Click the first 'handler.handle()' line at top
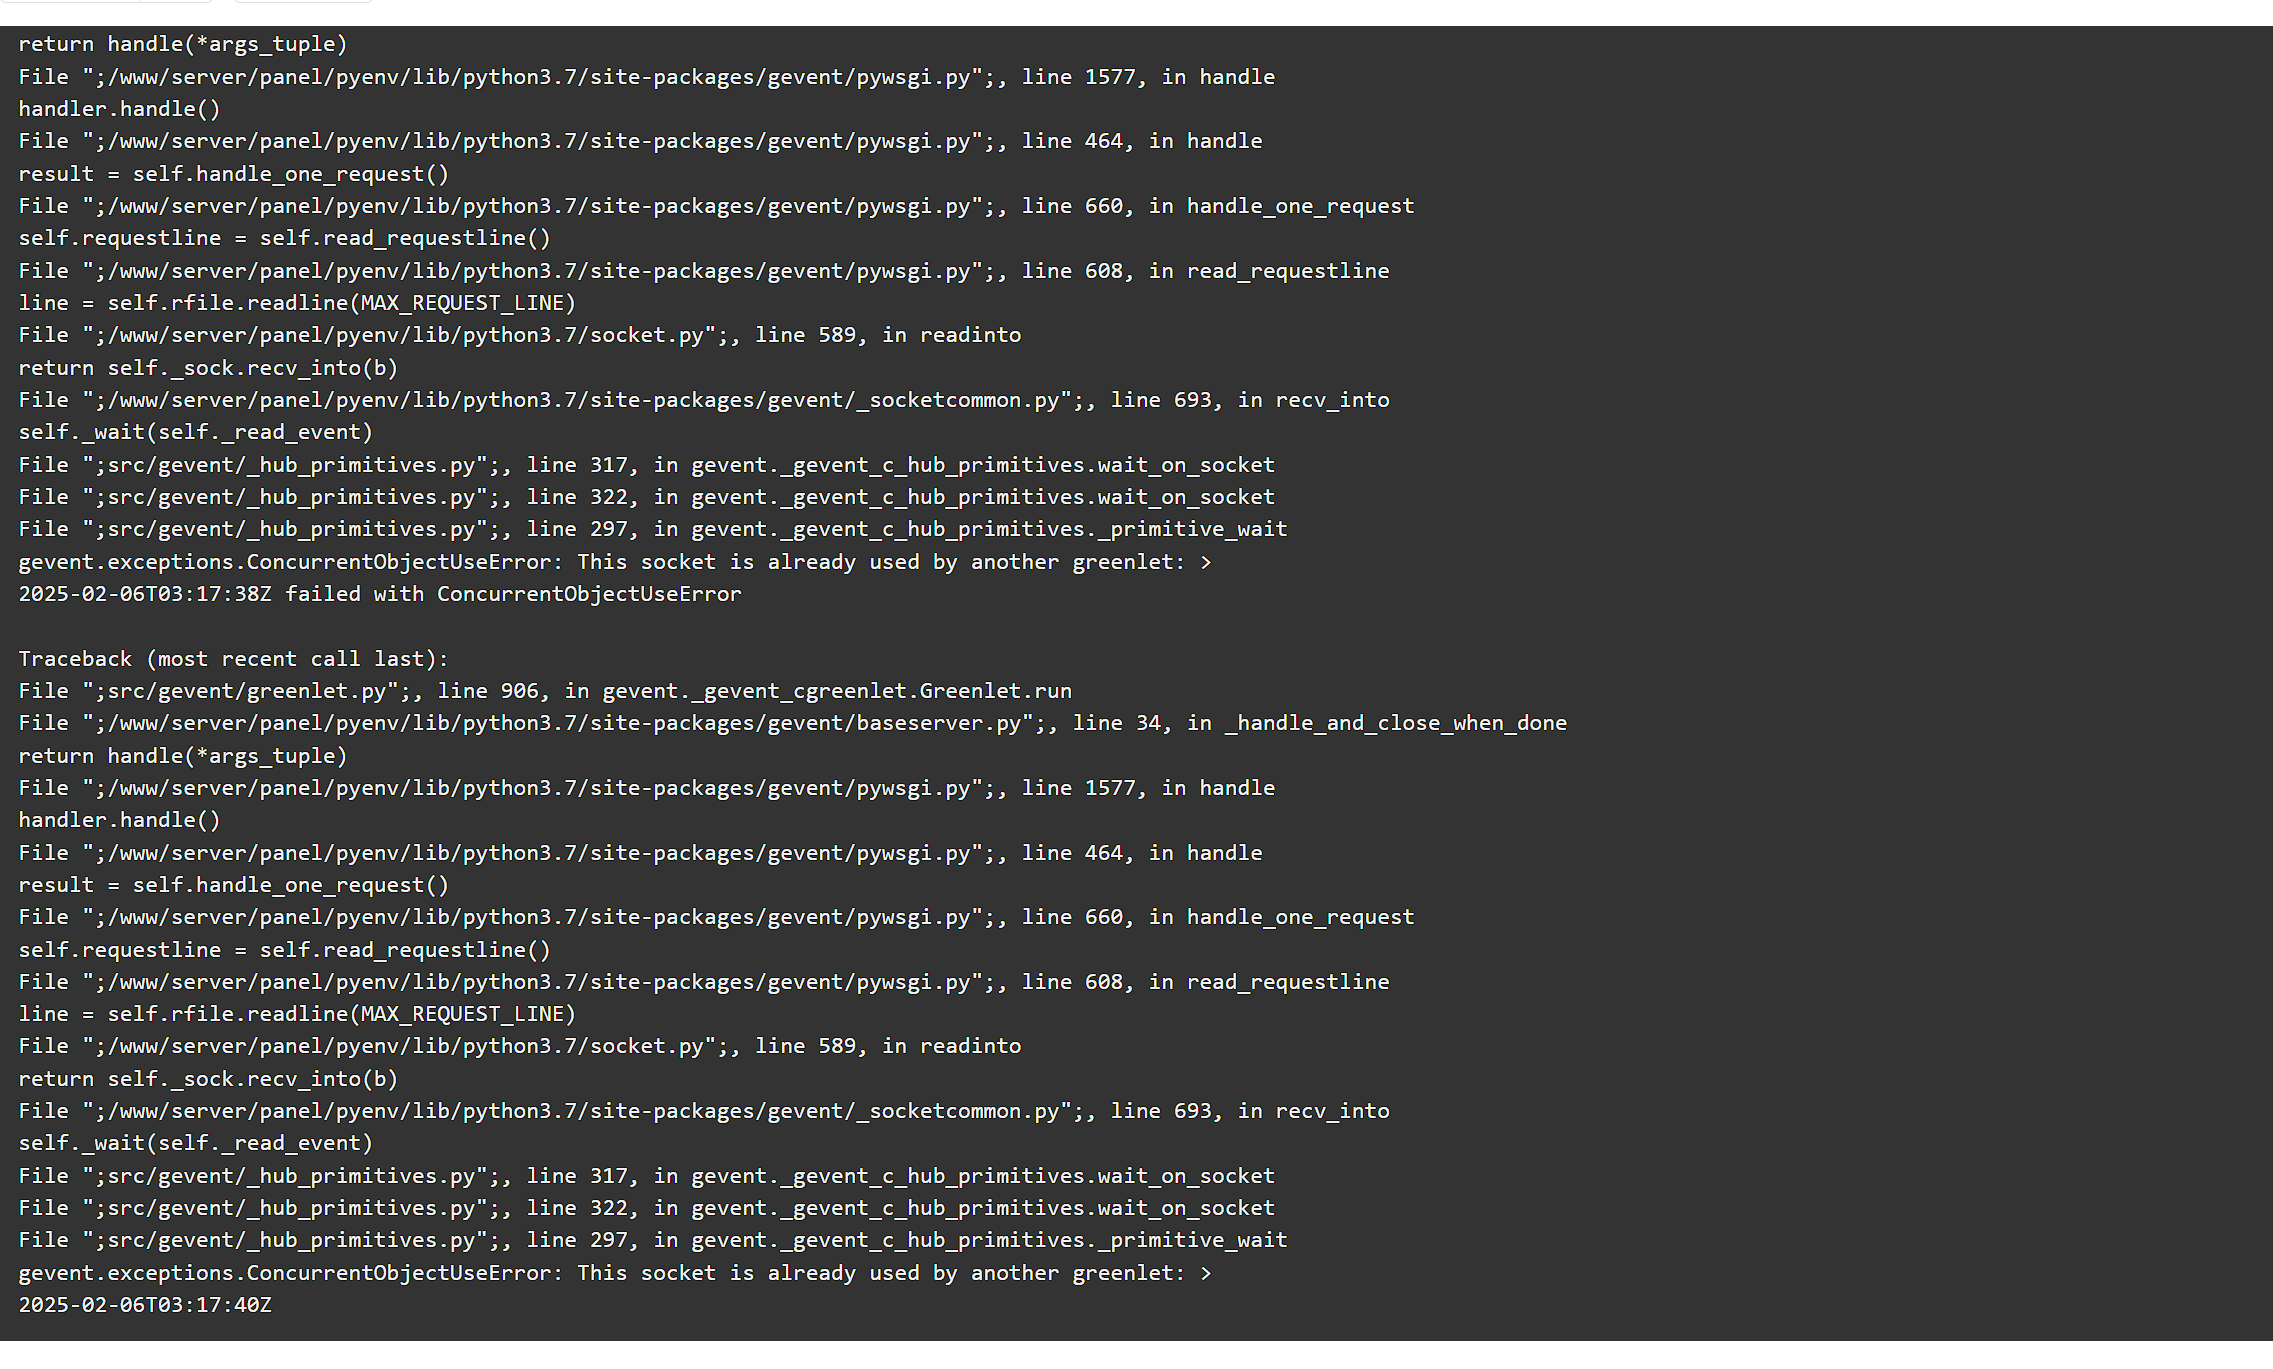 click(x=119, y=108)
